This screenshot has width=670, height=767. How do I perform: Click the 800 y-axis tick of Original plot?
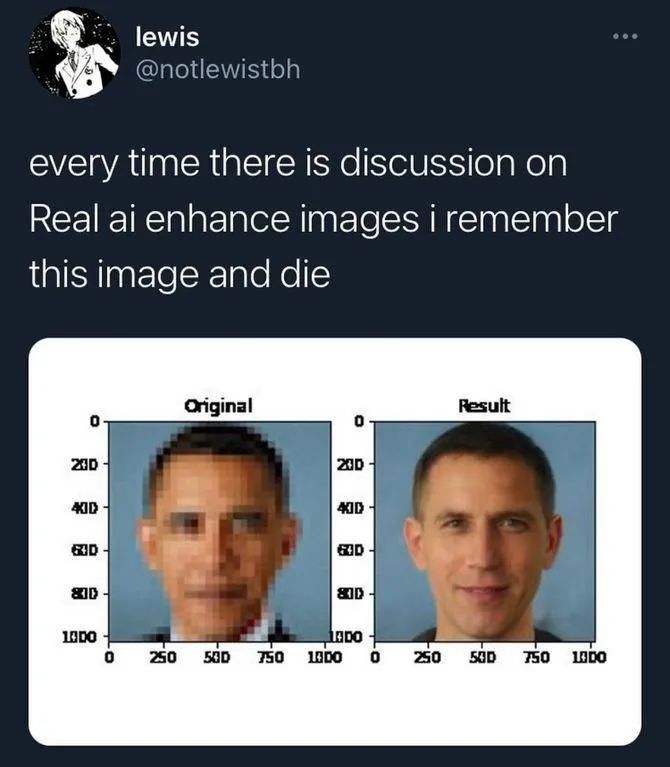click(x=85, y=594)
